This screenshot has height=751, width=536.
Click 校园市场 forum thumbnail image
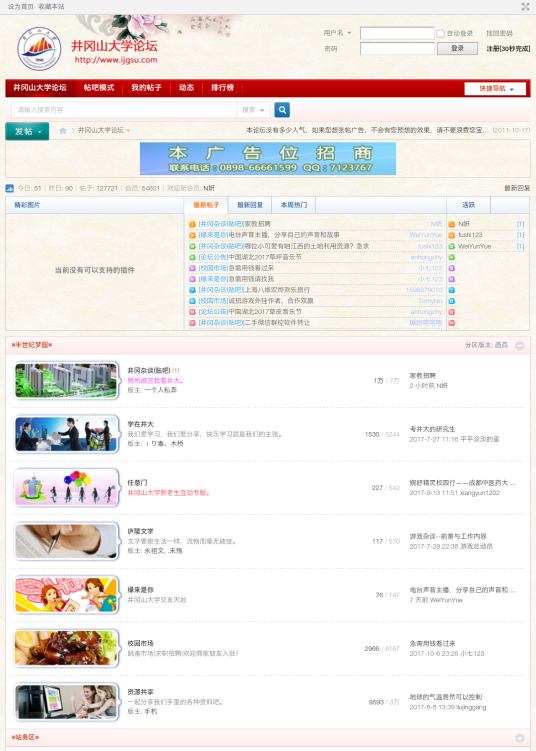click(66, 649)
